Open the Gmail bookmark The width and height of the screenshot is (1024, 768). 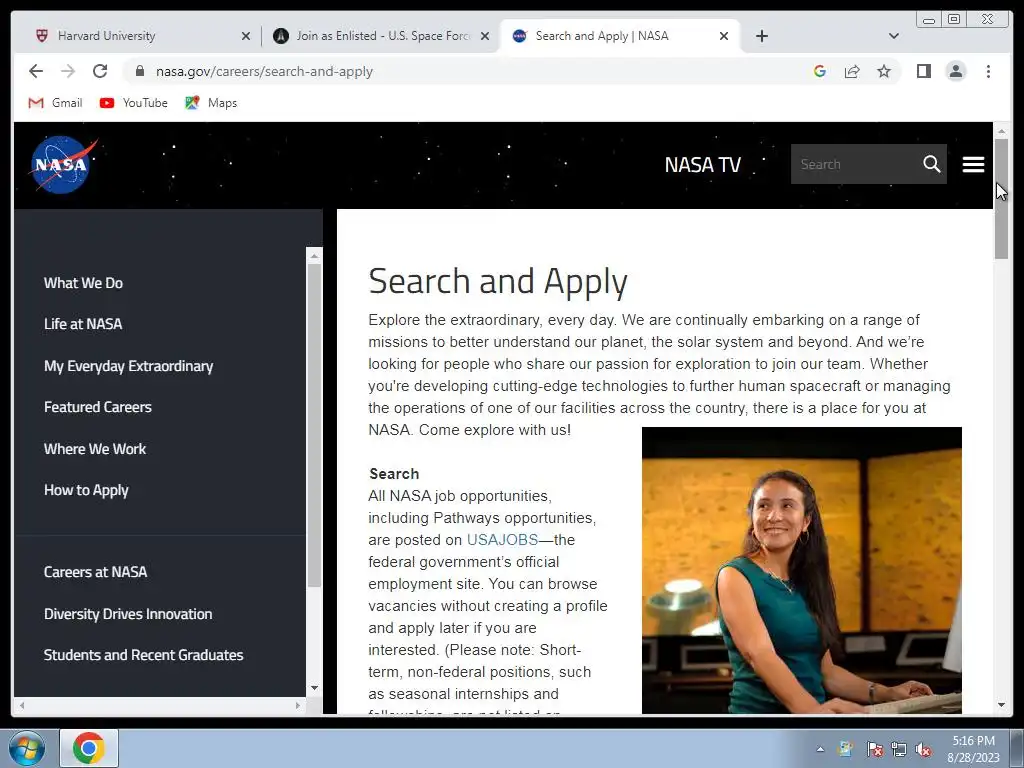[56, 103]
